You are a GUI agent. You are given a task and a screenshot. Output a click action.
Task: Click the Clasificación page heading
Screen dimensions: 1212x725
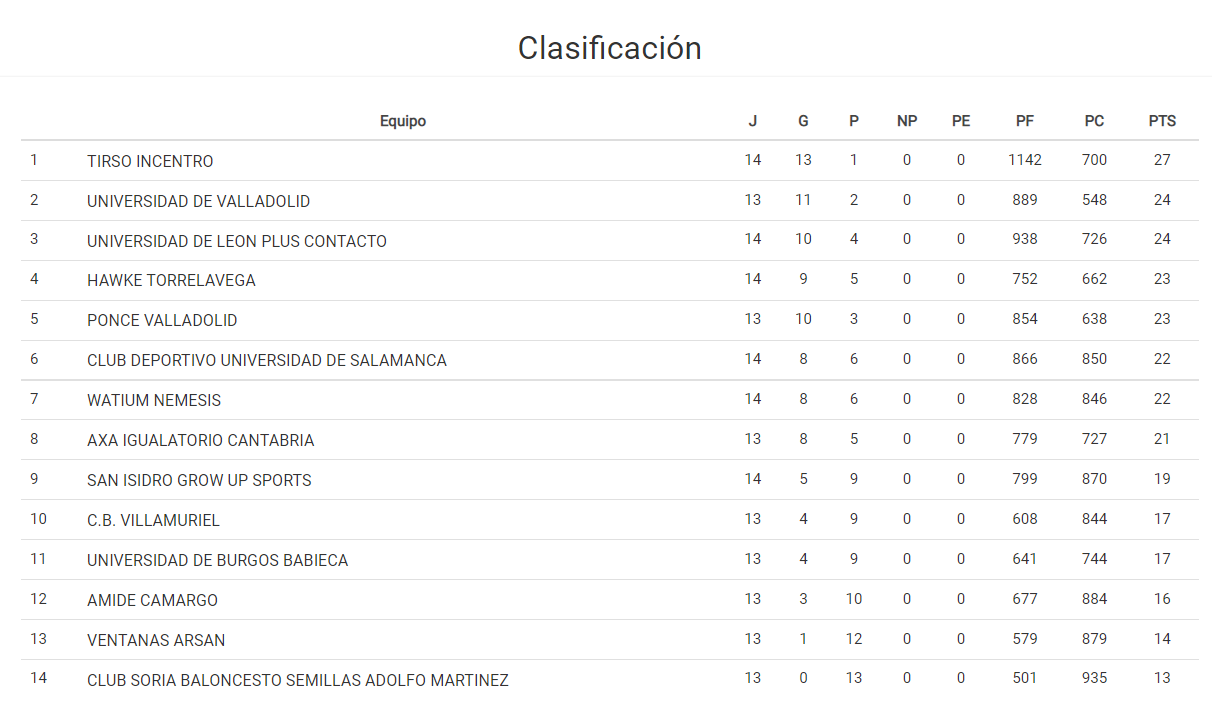(x=609, y=48)
